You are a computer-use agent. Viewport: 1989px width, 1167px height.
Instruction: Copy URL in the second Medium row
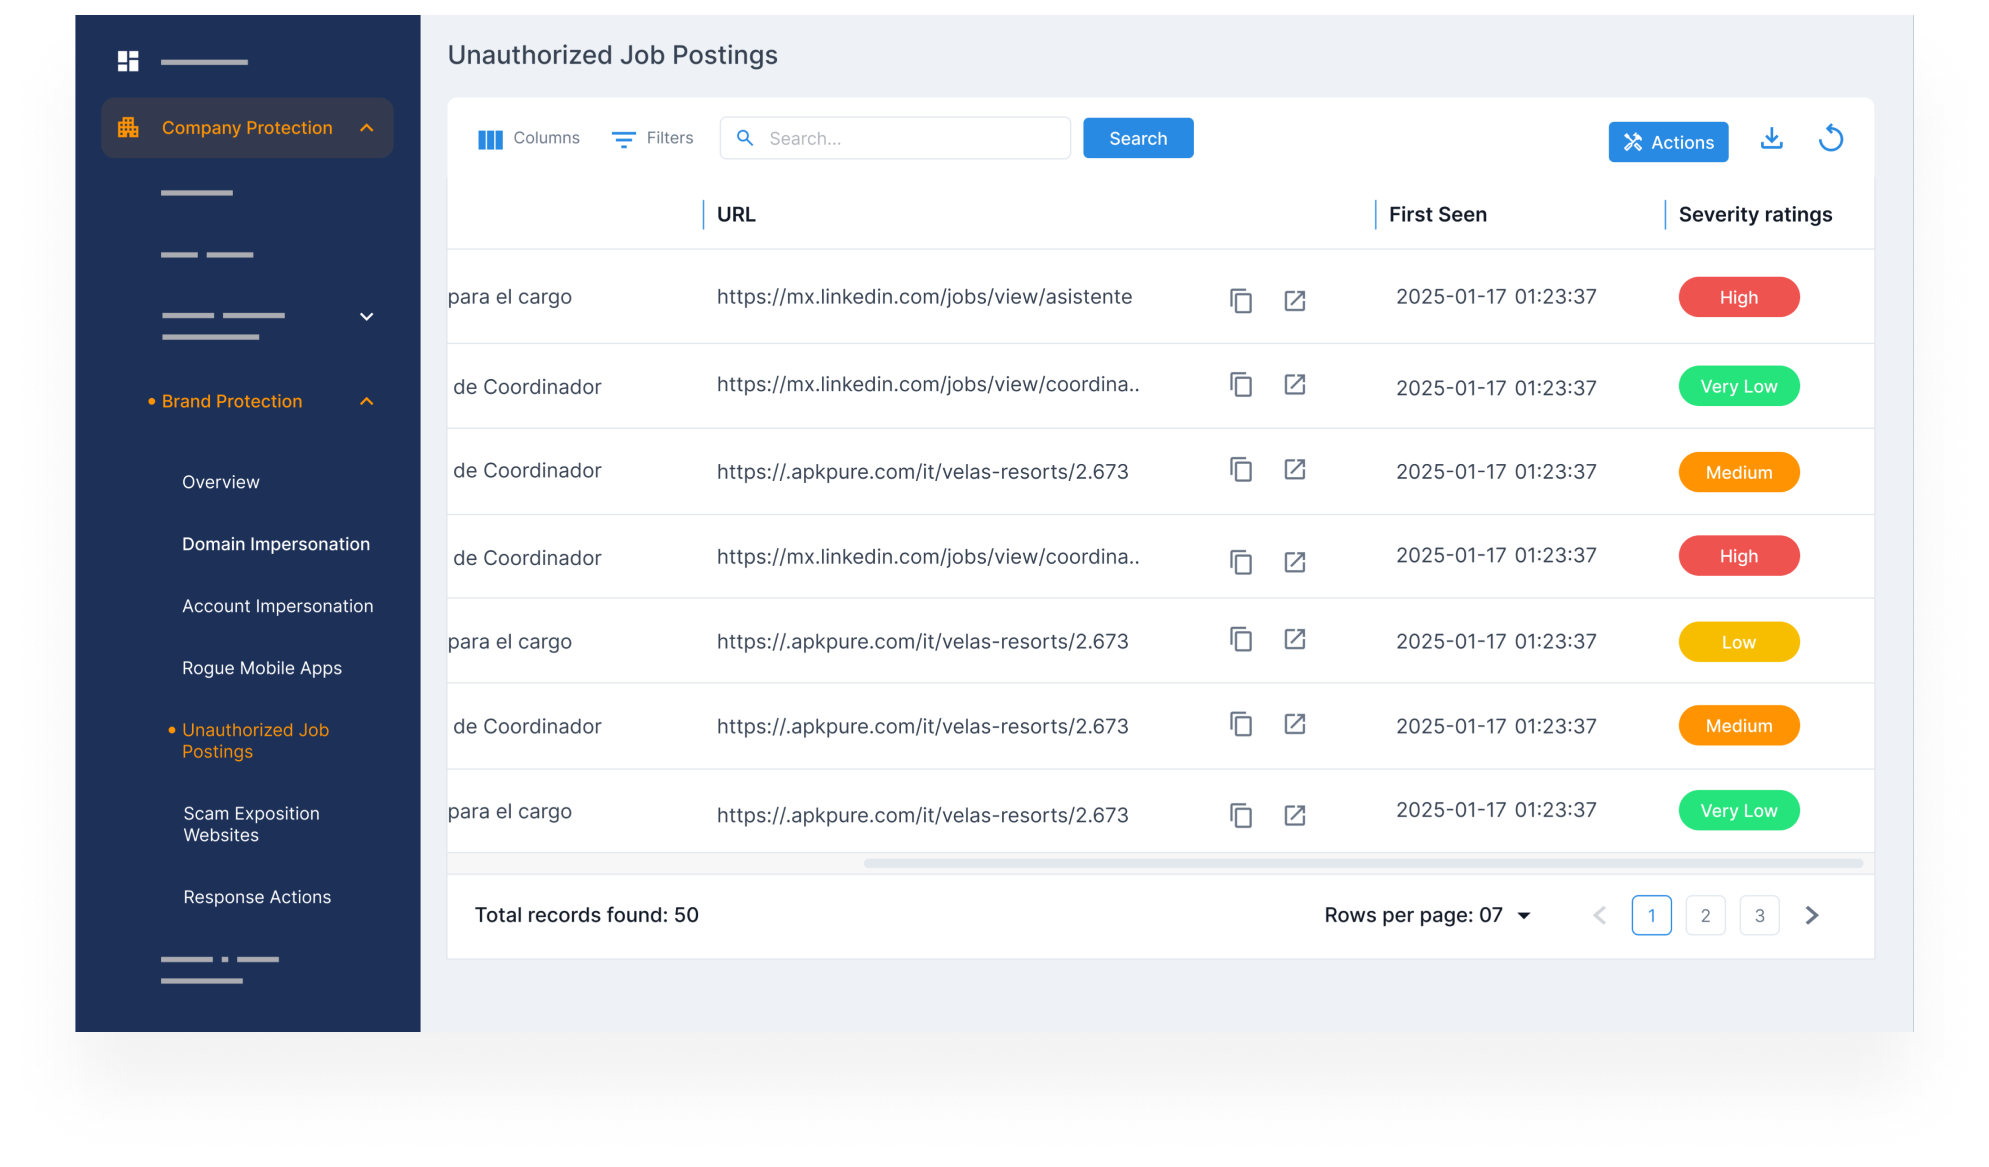(x=1241, y=724)
